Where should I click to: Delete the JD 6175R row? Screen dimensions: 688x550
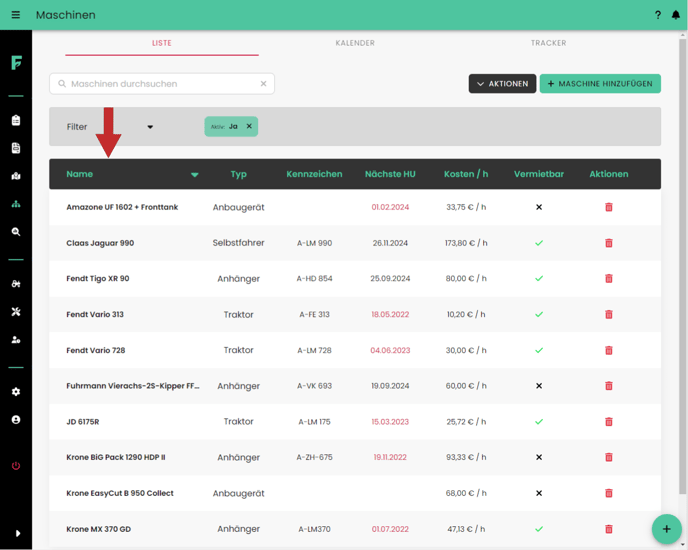609,422
